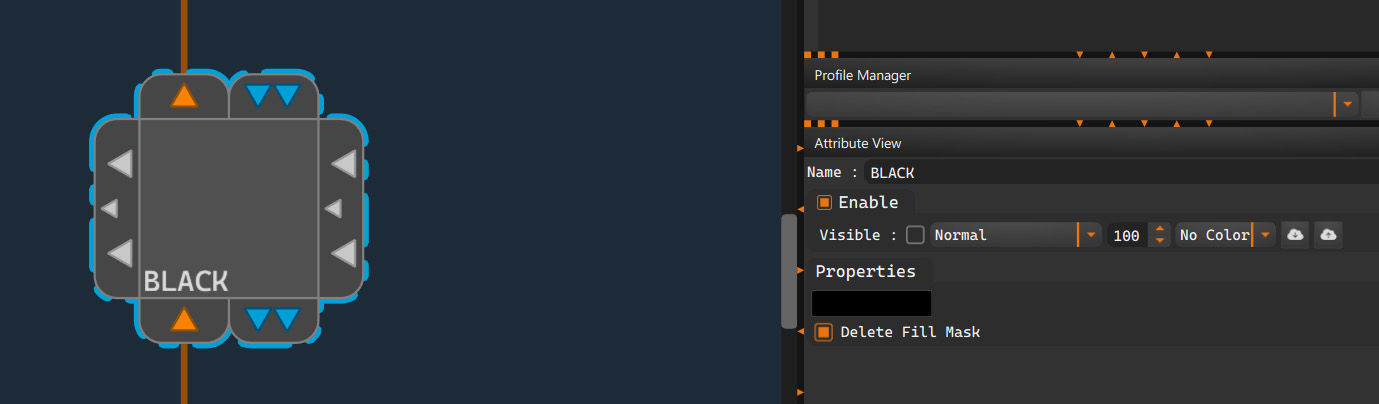This screenshot has height=404, width=1379.
Task: Open the black color swatch picker
Action: coord(871,303)
